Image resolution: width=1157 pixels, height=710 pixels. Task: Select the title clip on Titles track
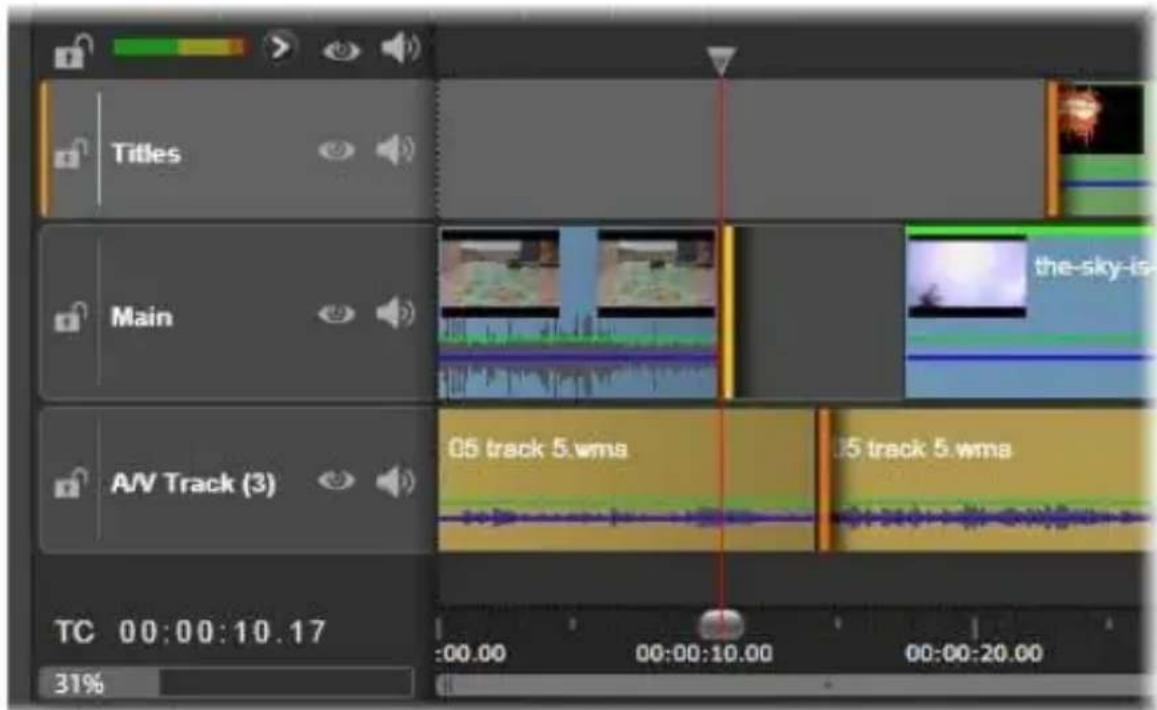[x=1103, y=149]
